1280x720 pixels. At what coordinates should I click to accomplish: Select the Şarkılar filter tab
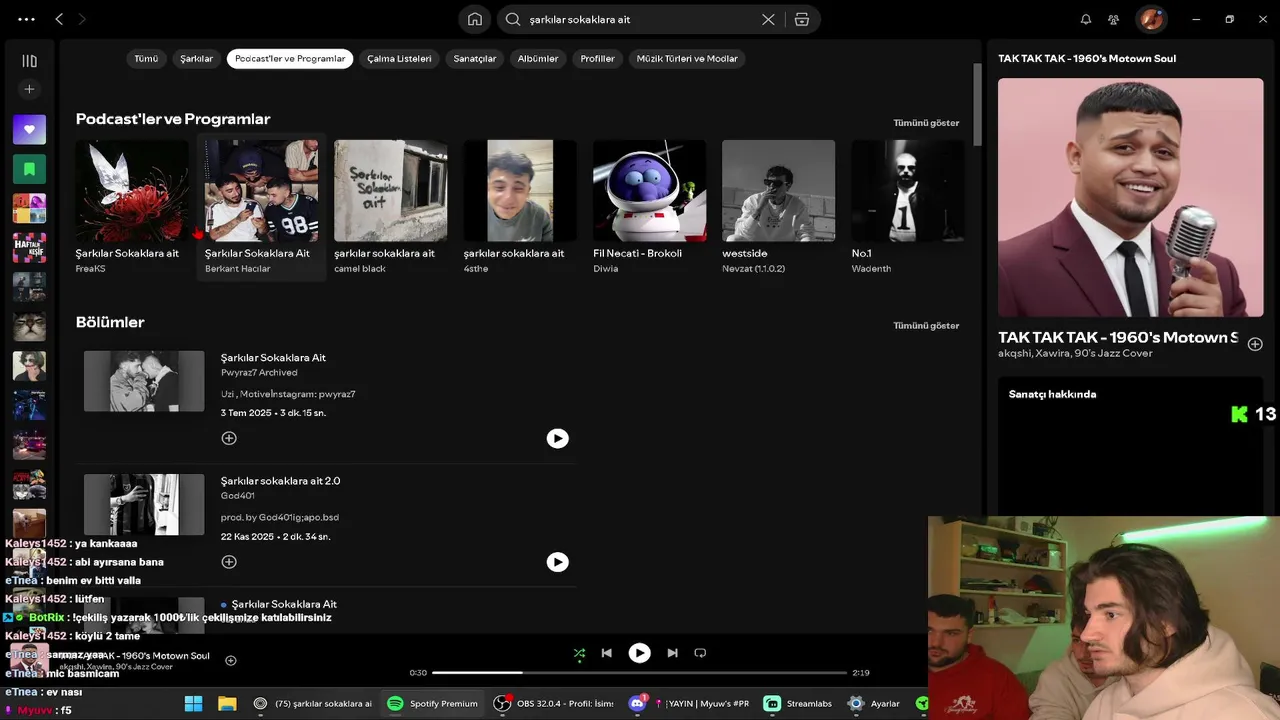[196, 59]
